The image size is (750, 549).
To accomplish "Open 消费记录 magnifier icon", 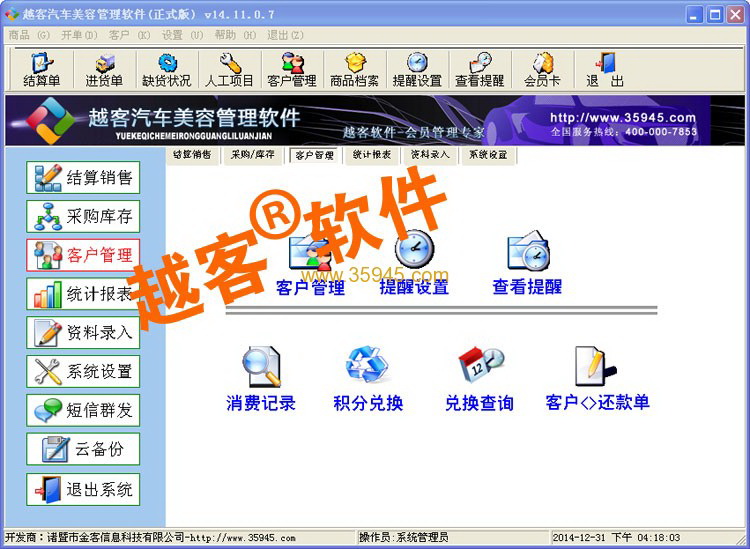I will tap(261, 379).
